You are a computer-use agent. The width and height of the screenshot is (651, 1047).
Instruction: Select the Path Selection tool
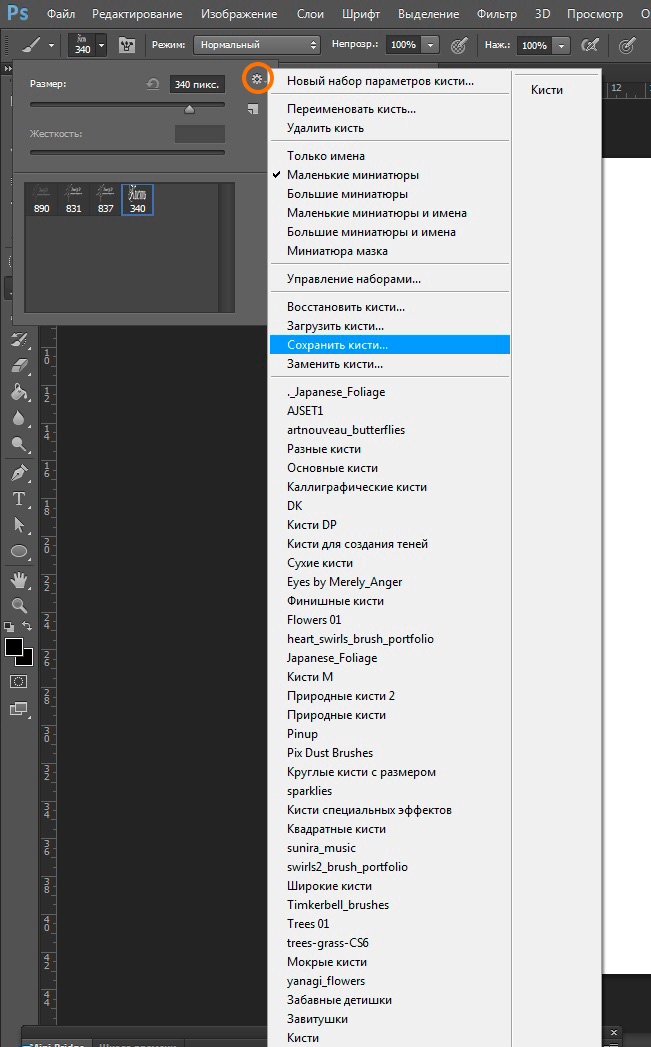point(19,525)
